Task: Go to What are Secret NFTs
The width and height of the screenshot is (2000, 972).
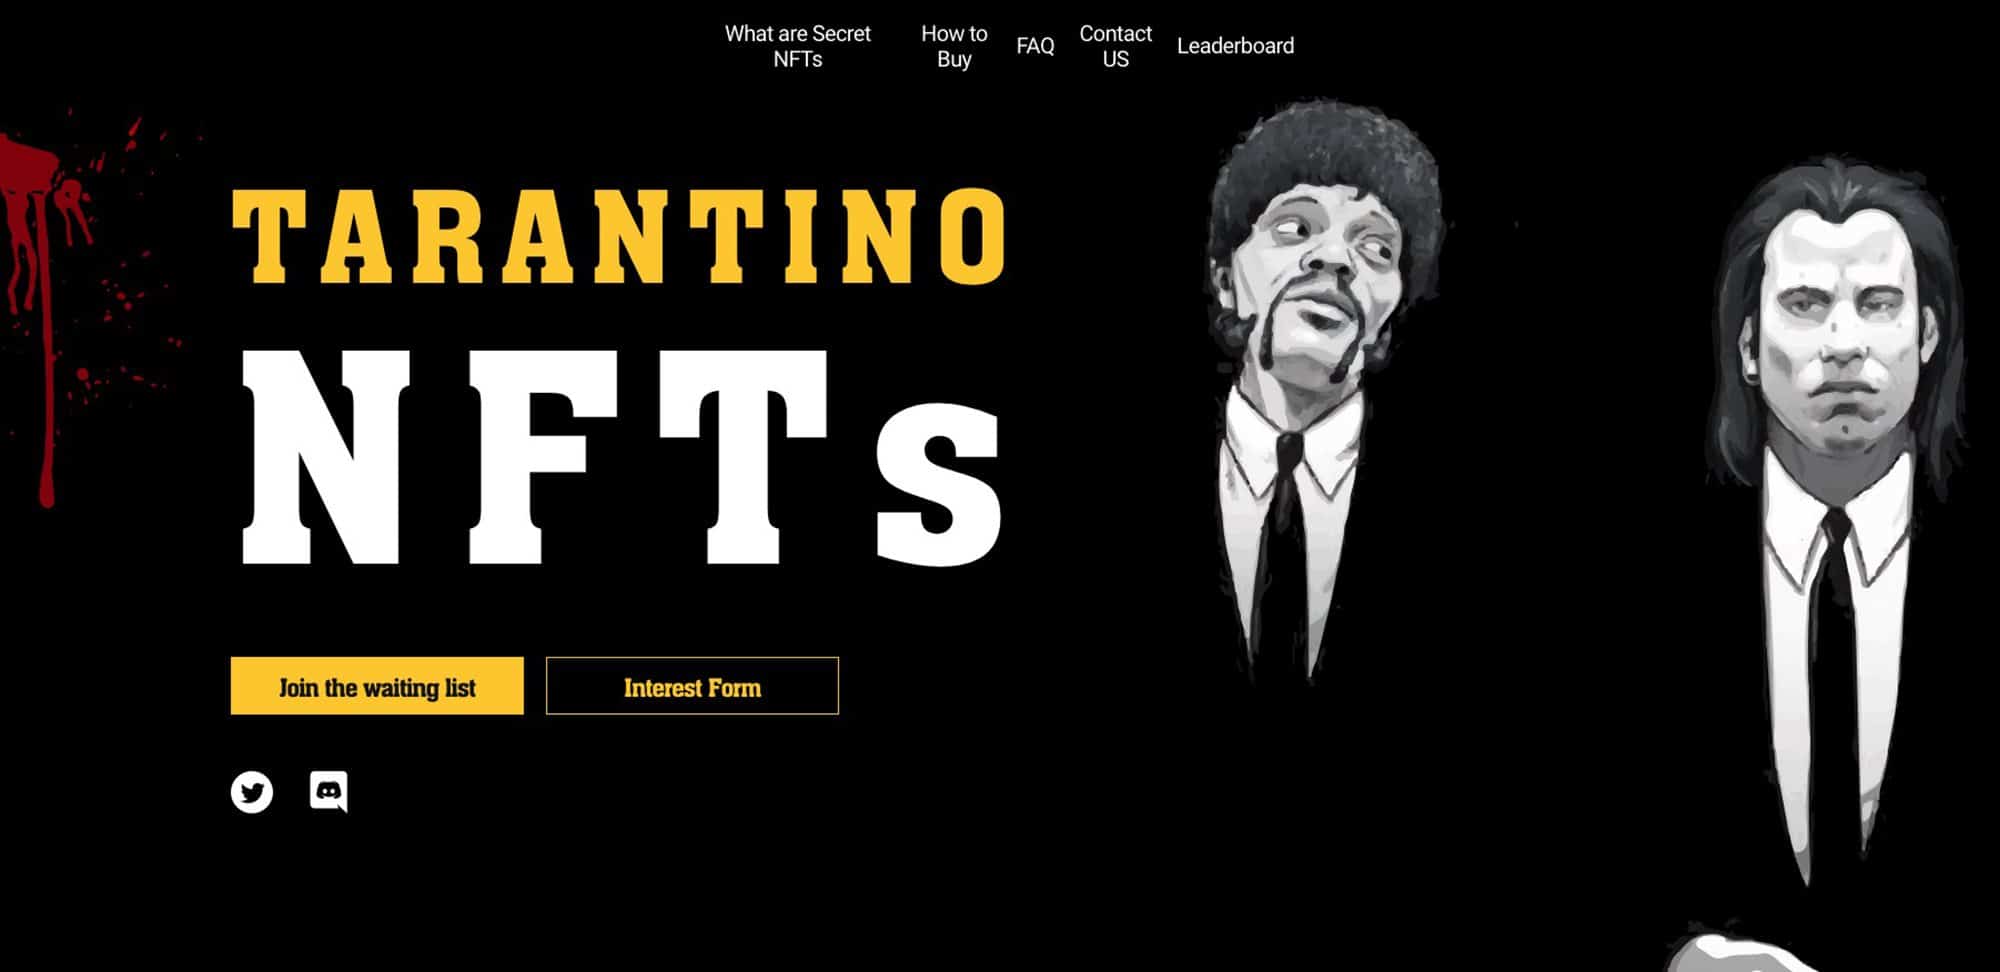Action: (x=798, y=46)
